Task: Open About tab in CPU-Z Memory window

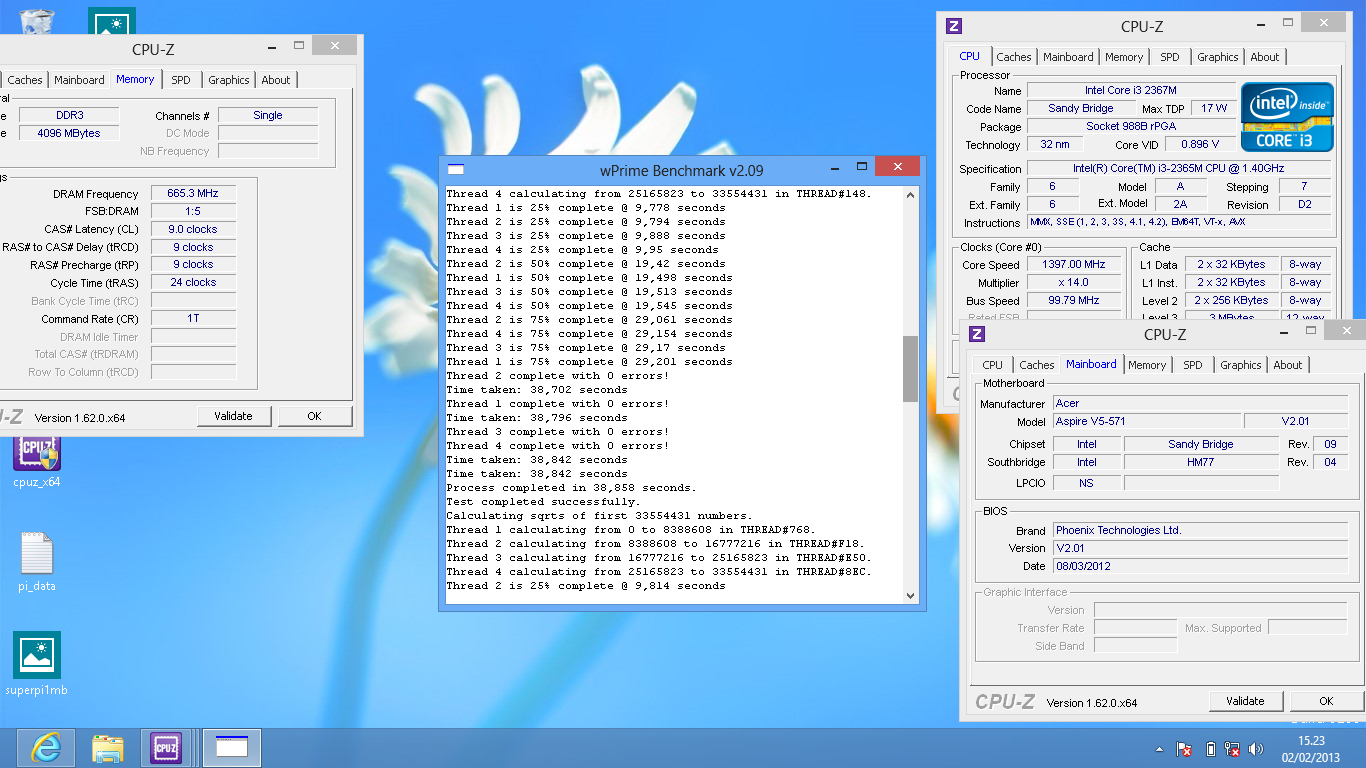Action: (276, 80)
